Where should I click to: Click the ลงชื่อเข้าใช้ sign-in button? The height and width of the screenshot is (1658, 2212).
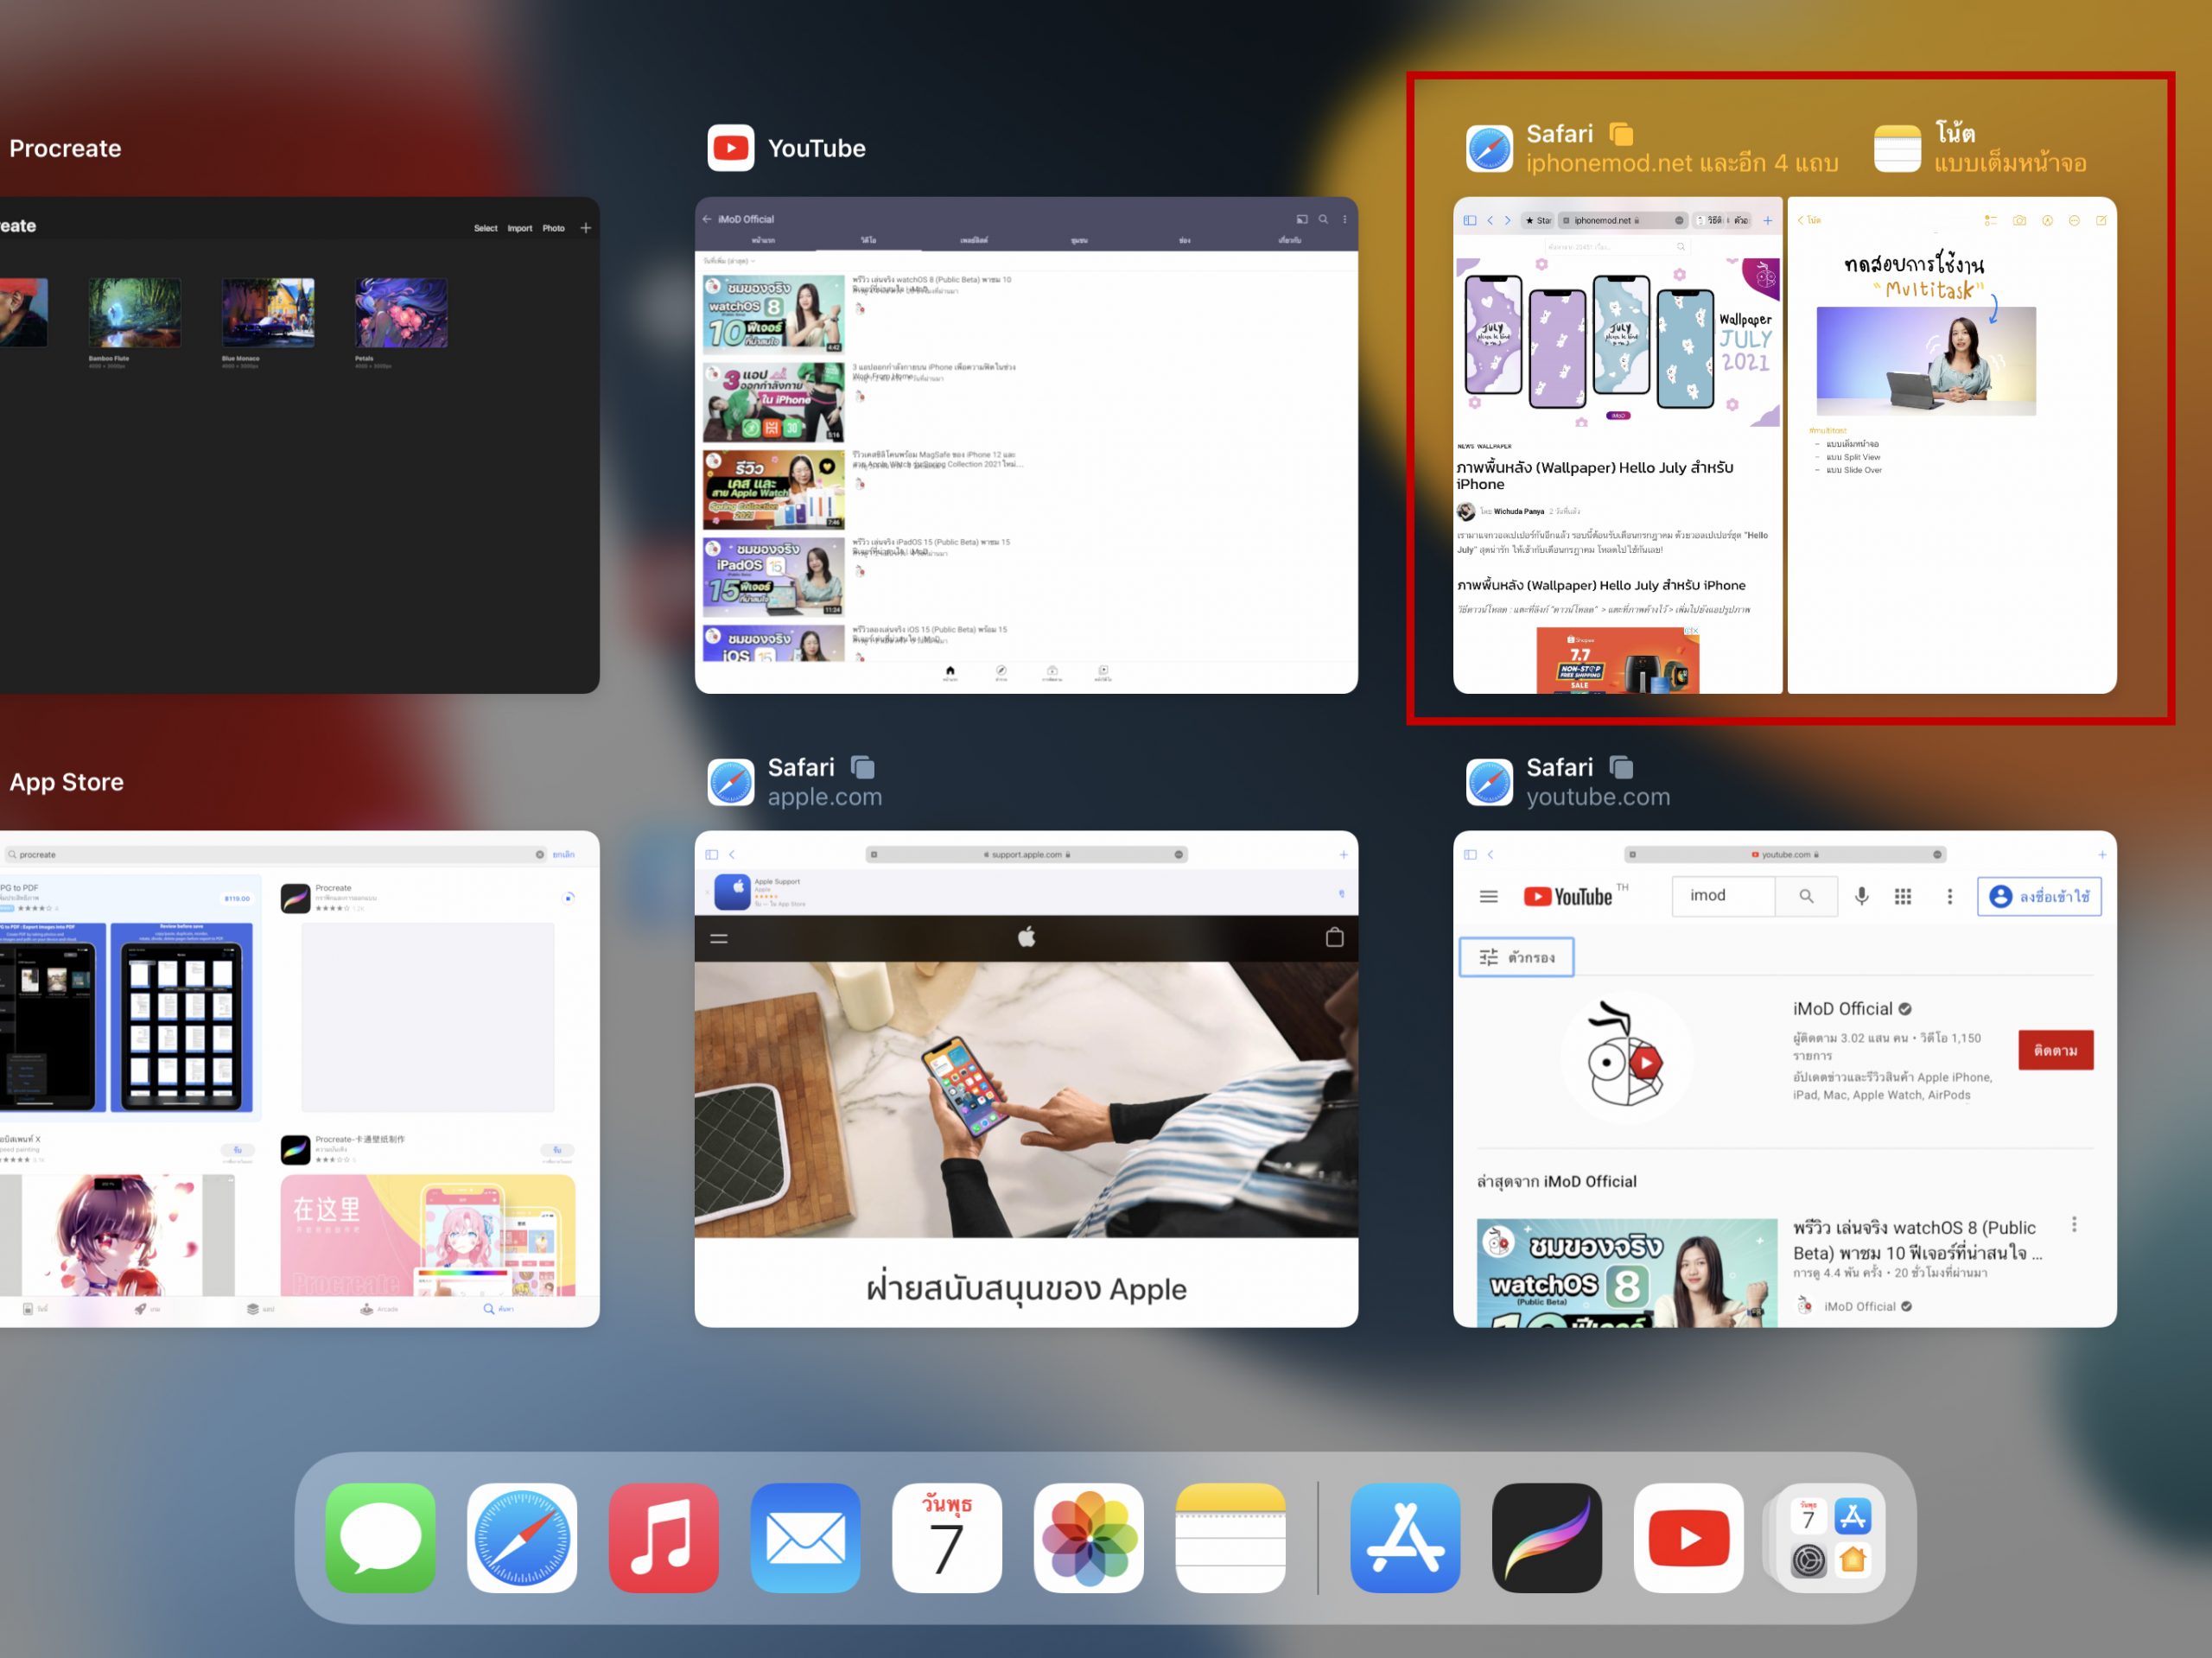pos(2039,896)
